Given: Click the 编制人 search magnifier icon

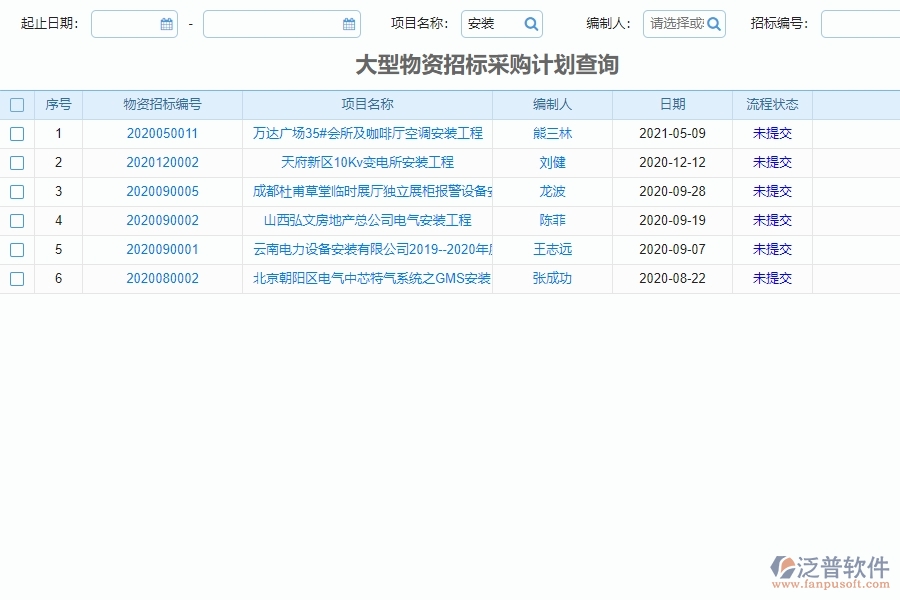Looking at the screenshot, I should point(712,23).
